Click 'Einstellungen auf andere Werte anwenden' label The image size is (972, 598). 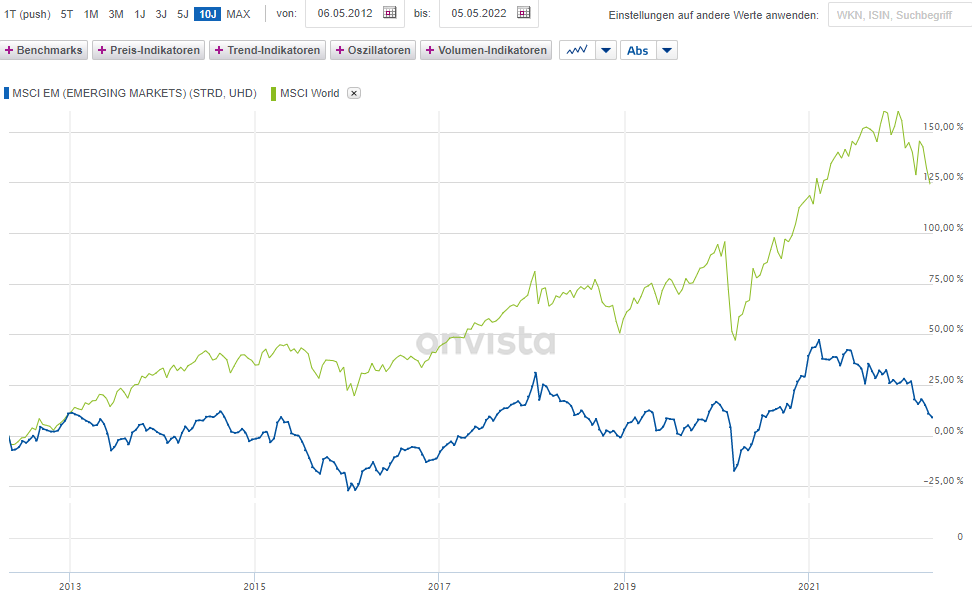(x=714, y=15)
